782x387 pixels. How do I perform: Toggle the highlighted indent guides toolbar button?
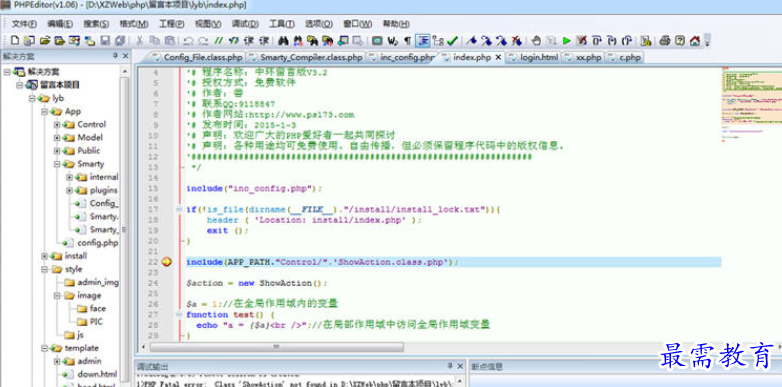(423, 40)
